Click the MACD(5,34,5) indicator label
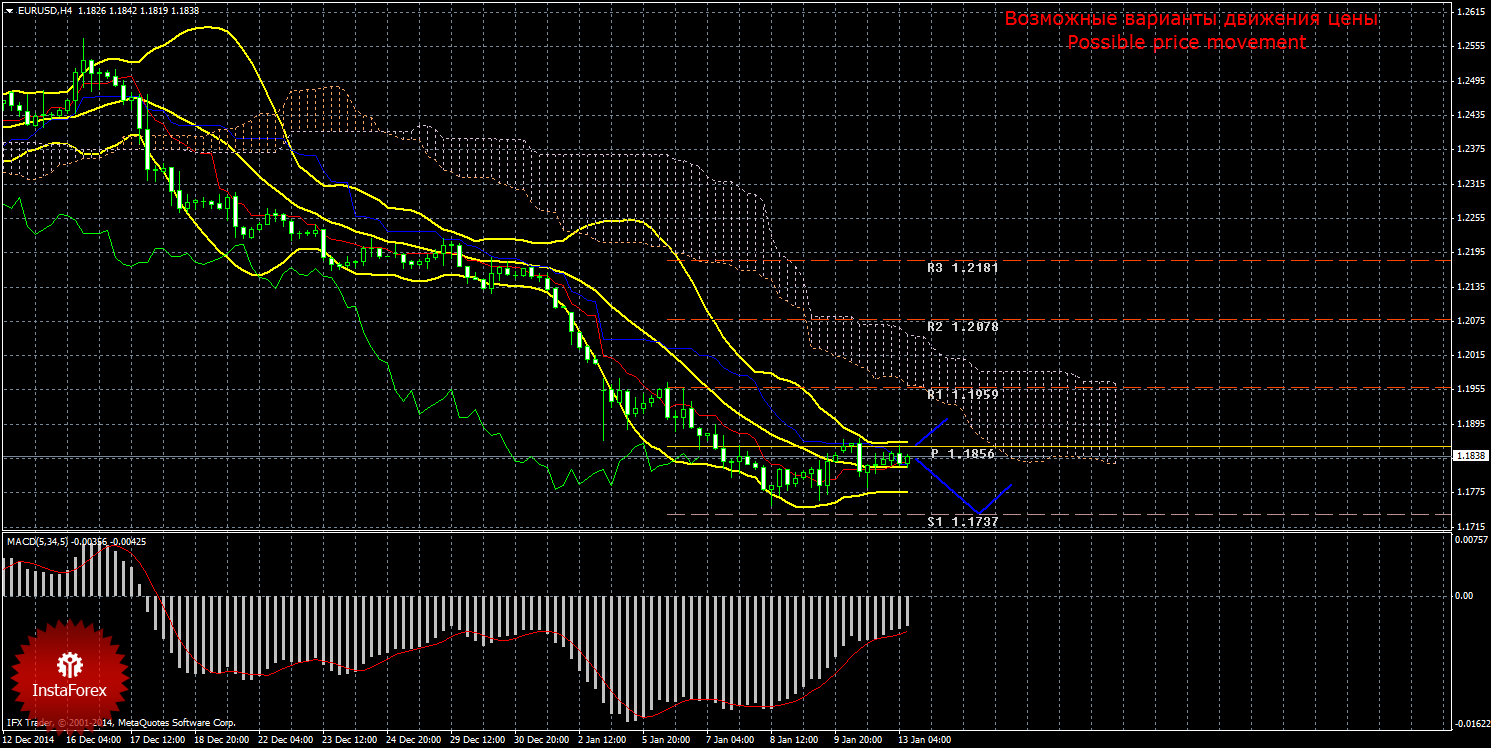Viewport: 1491px width, 748px height. (x=40, y=541)
